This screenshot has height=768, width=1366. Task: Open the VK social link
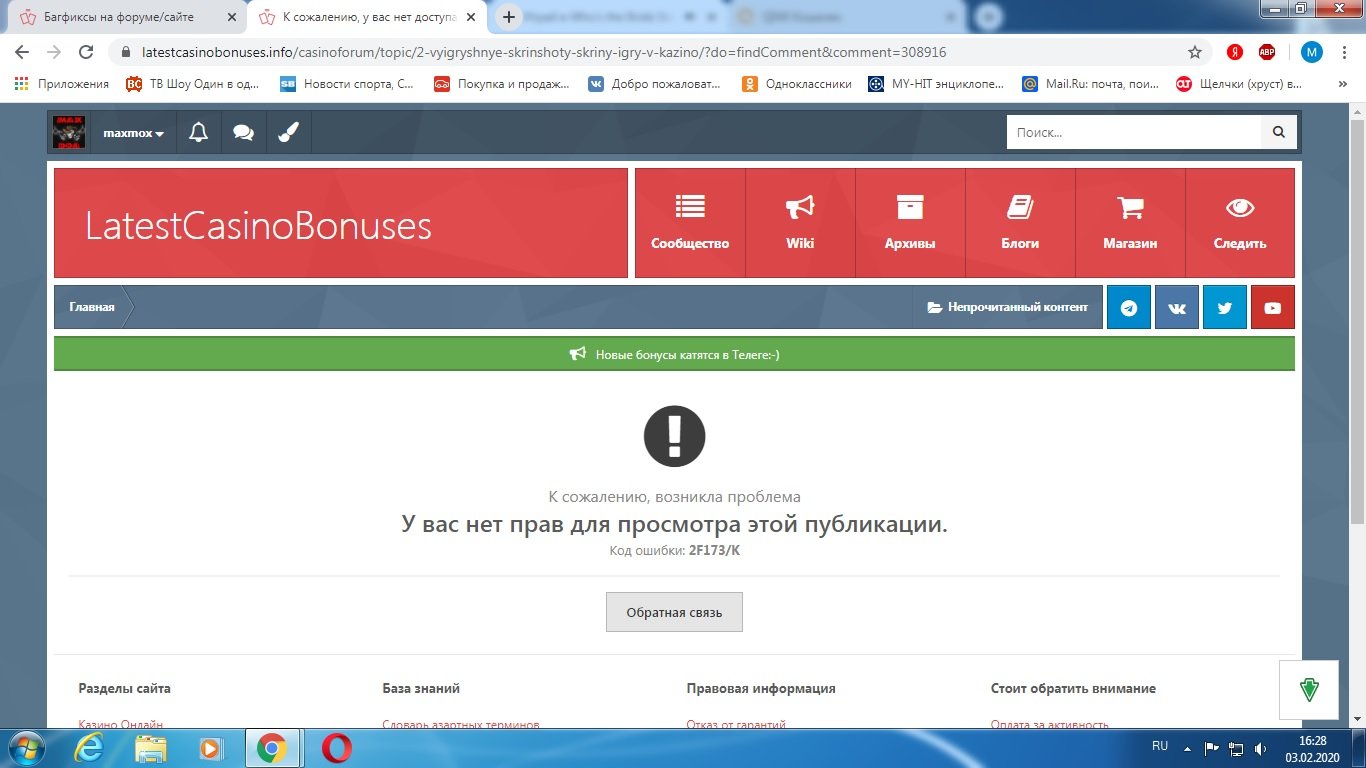[x=1177, y=308]
